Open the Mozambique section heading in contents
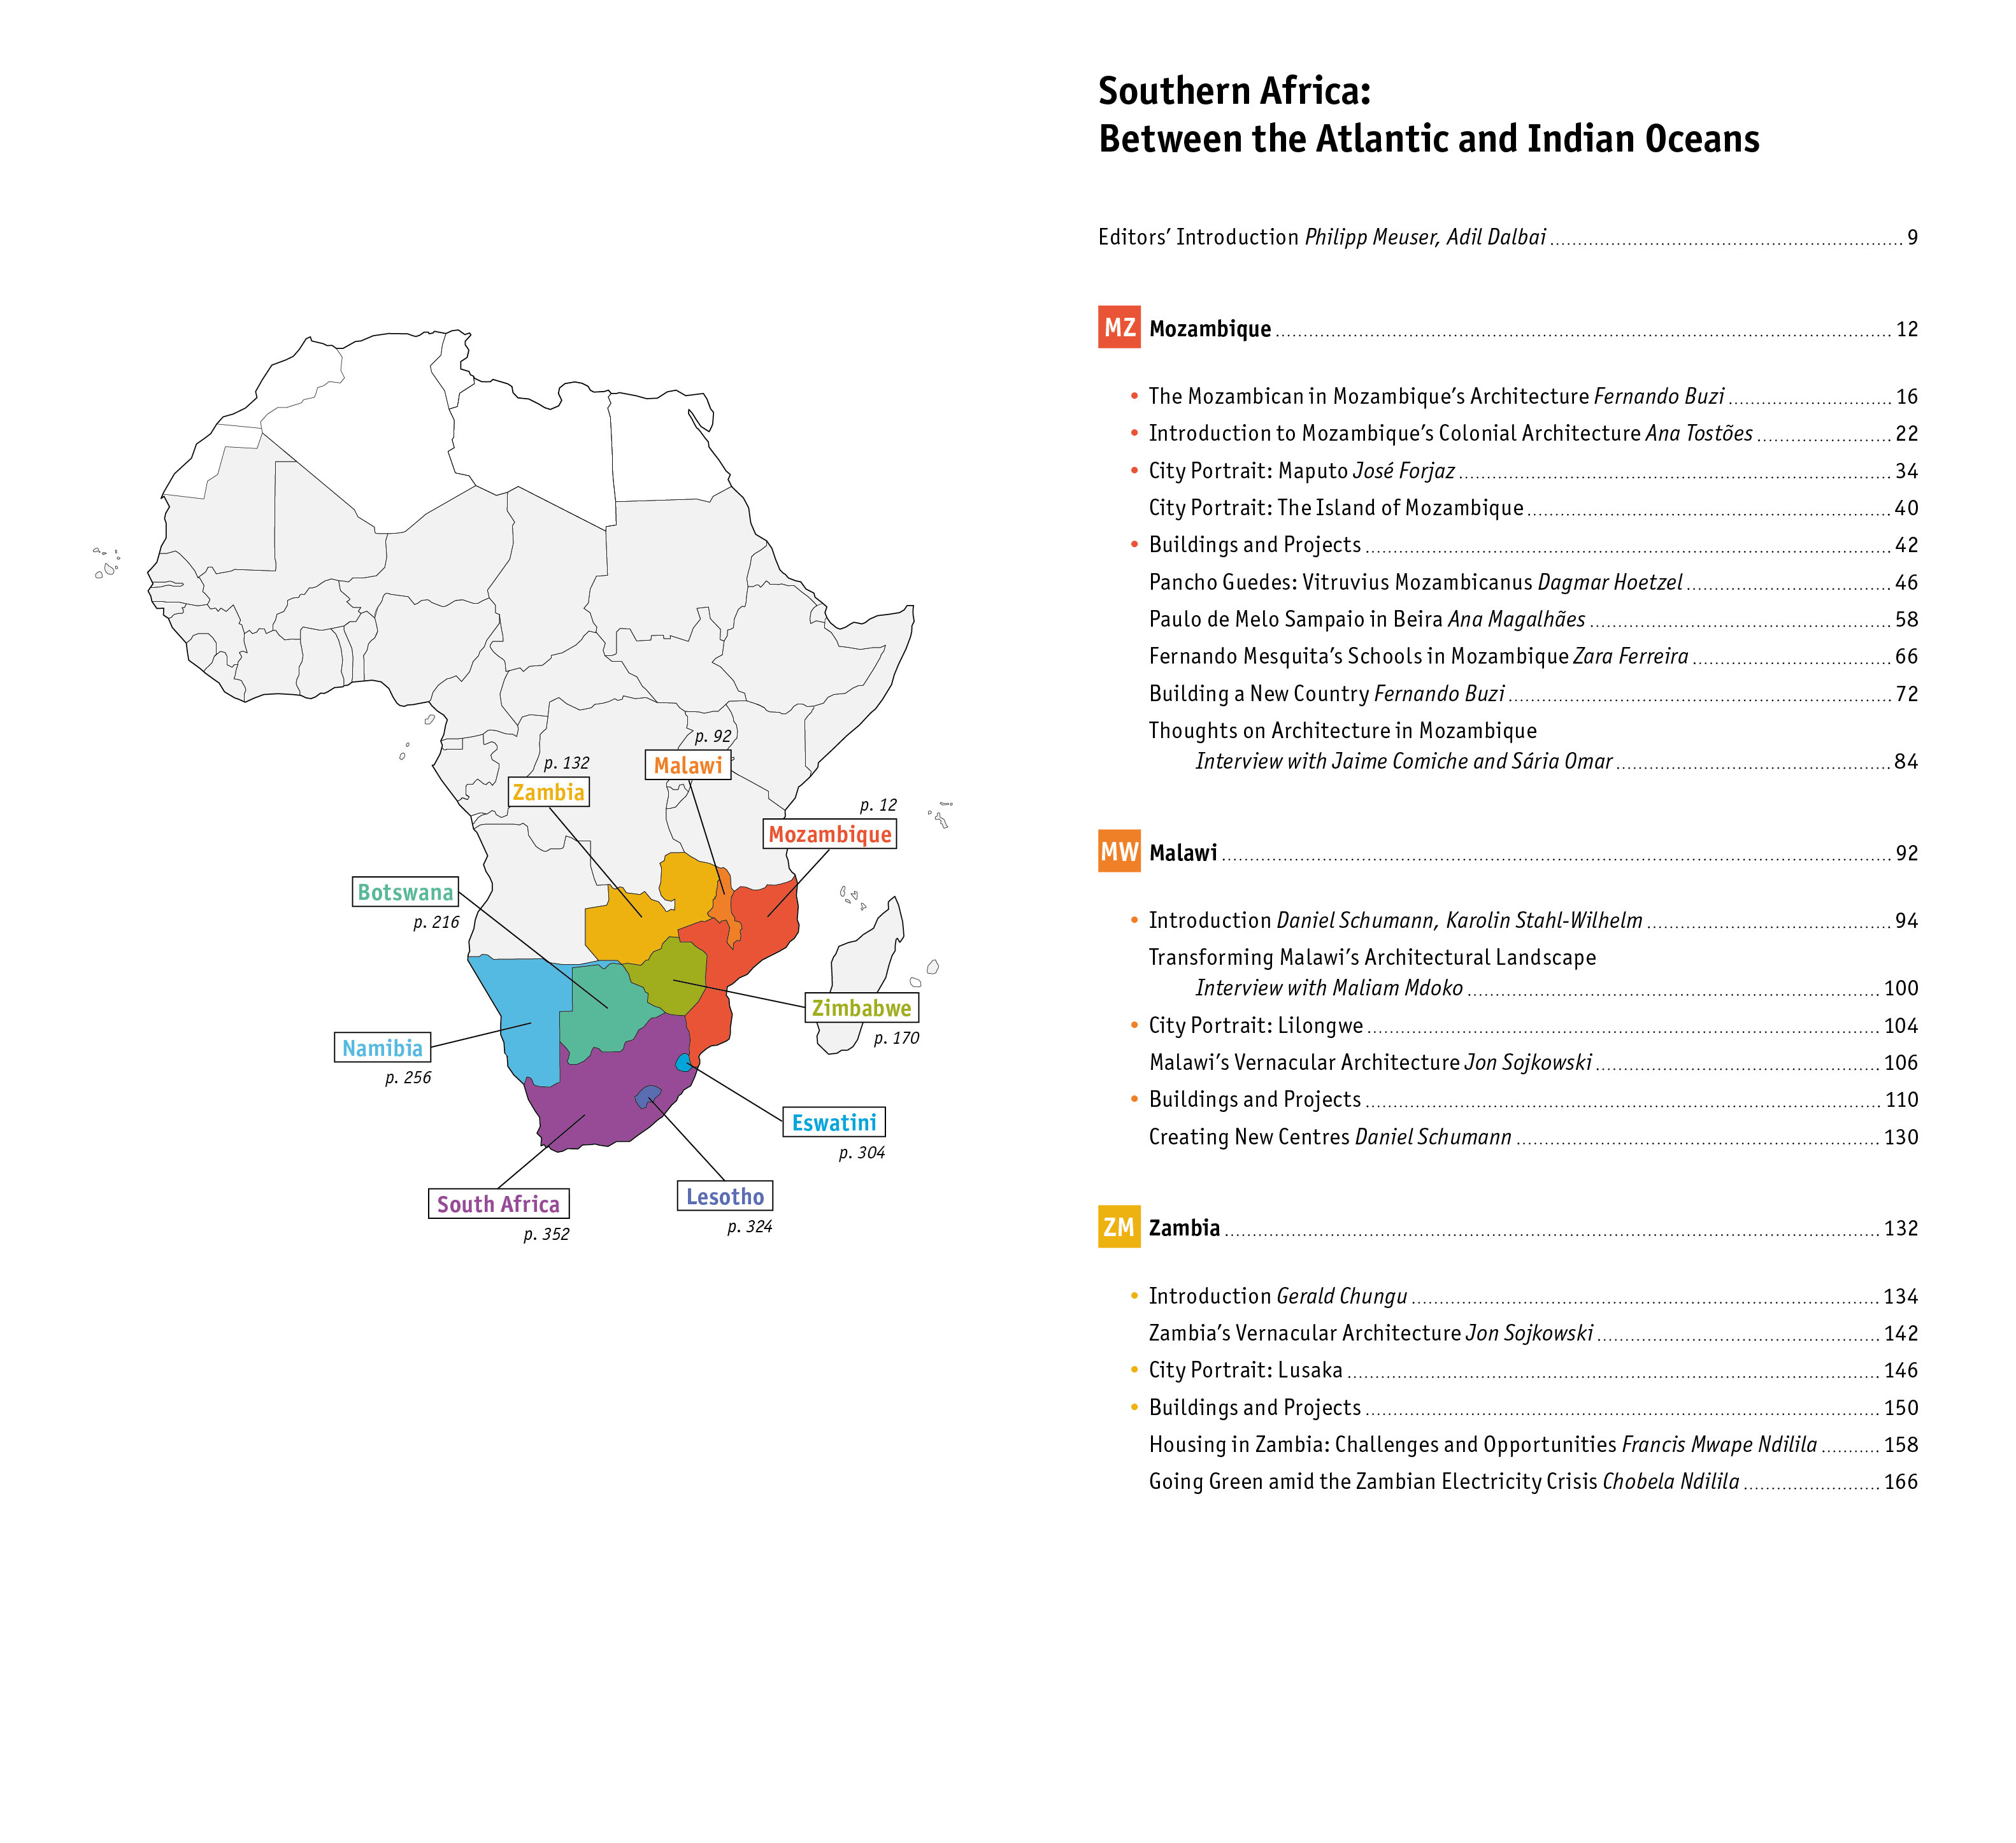Viewport: 2016px width, 1843px height. click(x=1210, y=329)
